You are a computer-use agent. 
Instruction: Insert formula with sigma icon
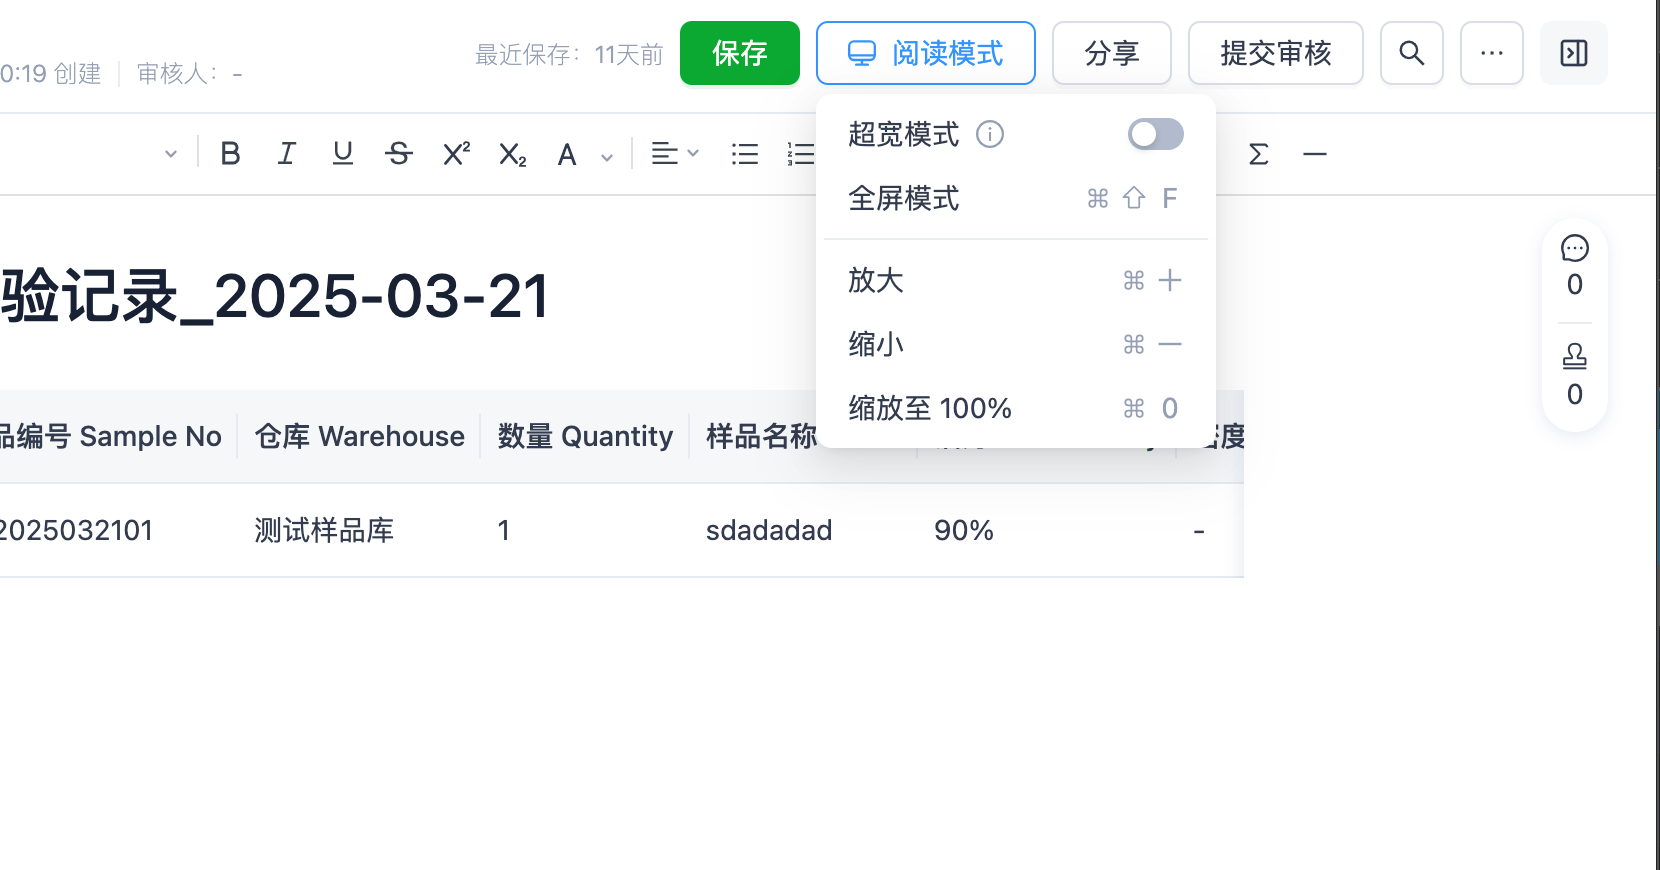(x=1259, y=154)
